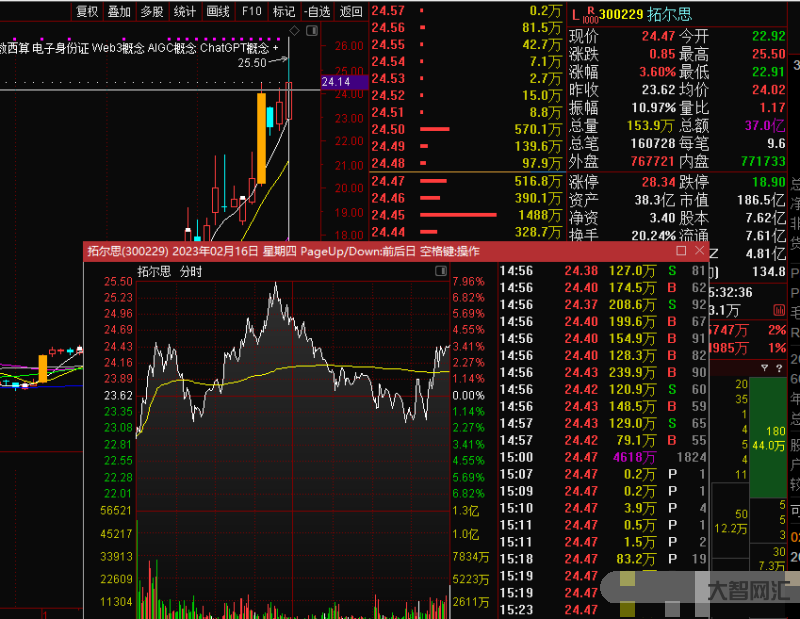This screenshot has height=619, width=800.
Task: Maximize the 拓尔思 intraday popup window
Action: point(682,251)
